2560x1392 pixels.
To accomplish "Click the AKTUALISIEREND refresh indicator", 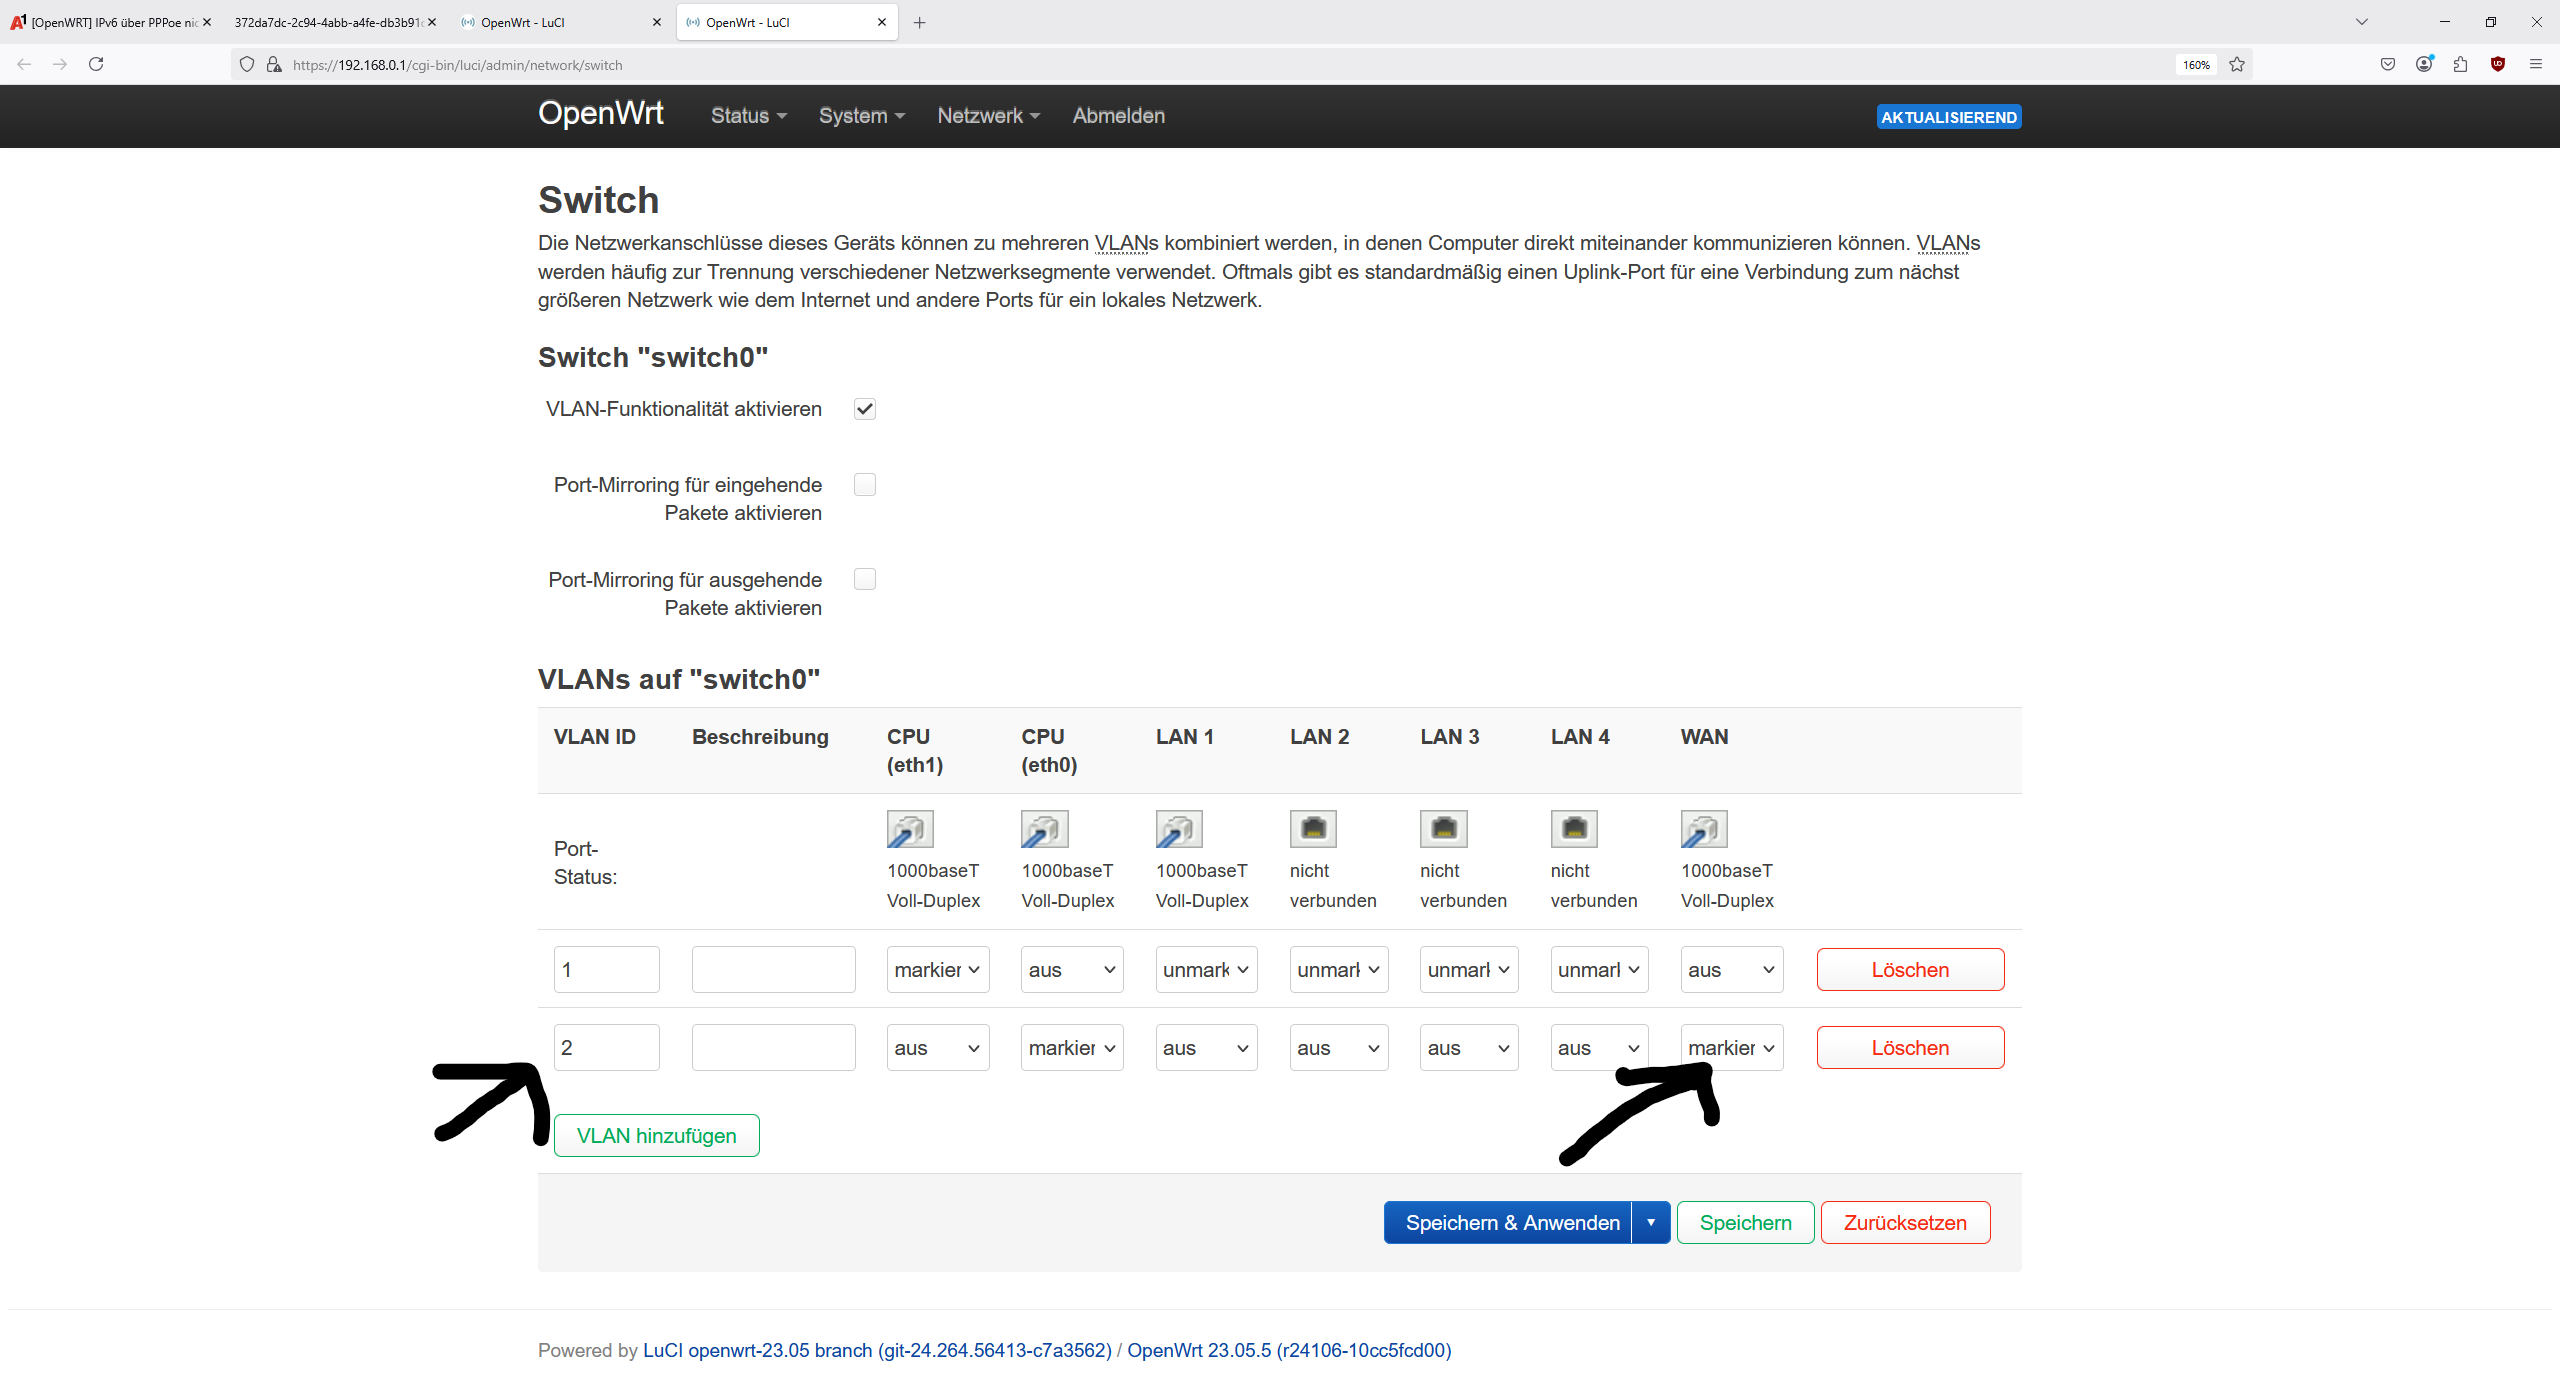I will coord(1949,117).
